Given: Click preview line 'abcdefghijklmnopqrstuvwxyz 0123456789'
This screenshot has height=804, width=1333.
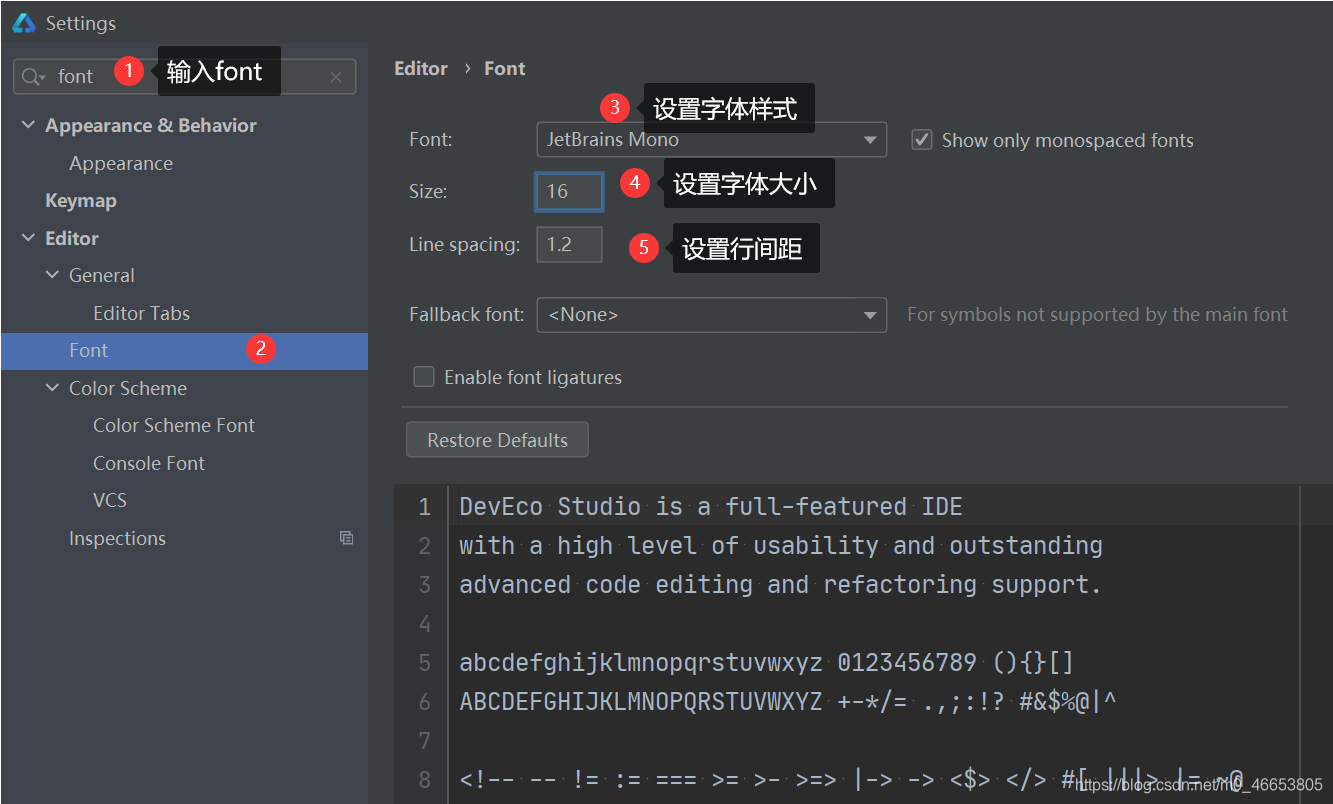Looking at the screenshot, I should coord(766,663).
